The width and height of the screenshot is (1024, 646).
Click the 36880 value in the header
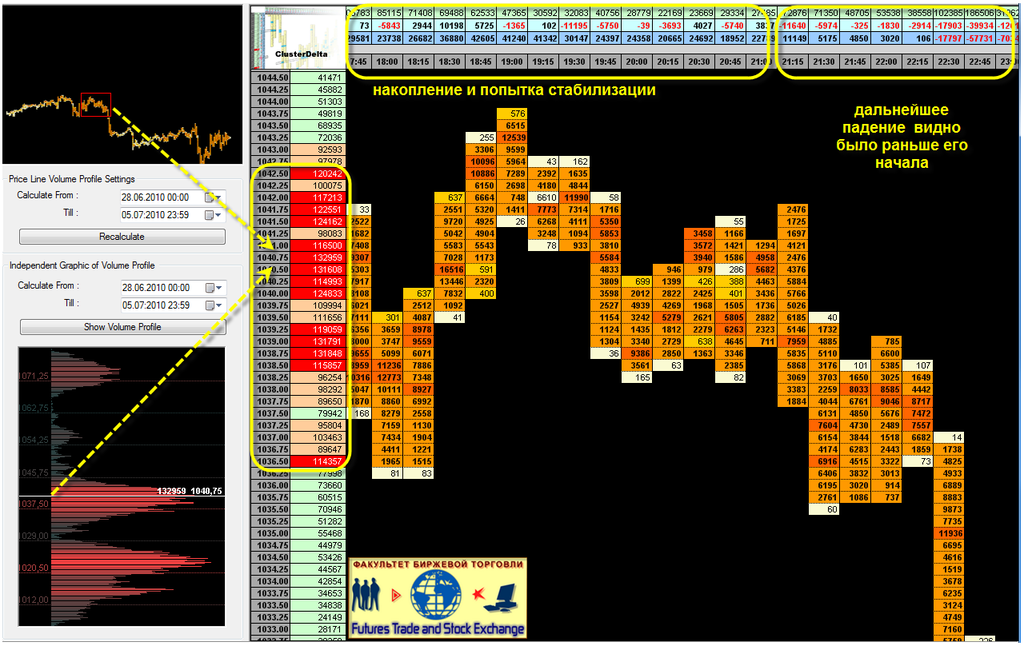click(450, 39)
